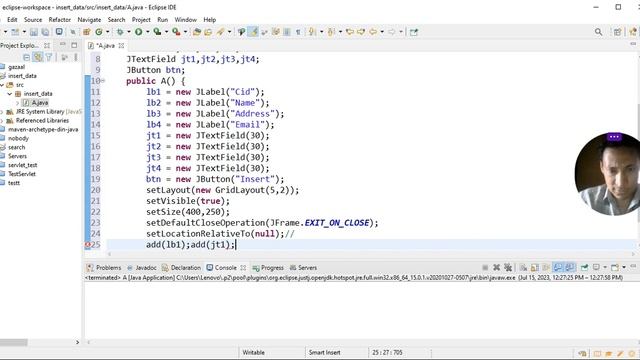Expand Referenced Libraries node

[x=2, y=121]
